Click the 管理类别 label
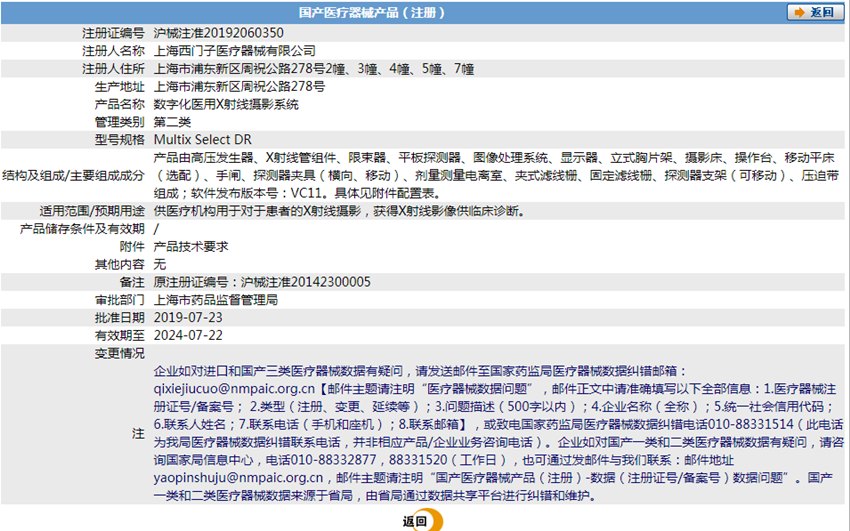 (x=120, y=122)
